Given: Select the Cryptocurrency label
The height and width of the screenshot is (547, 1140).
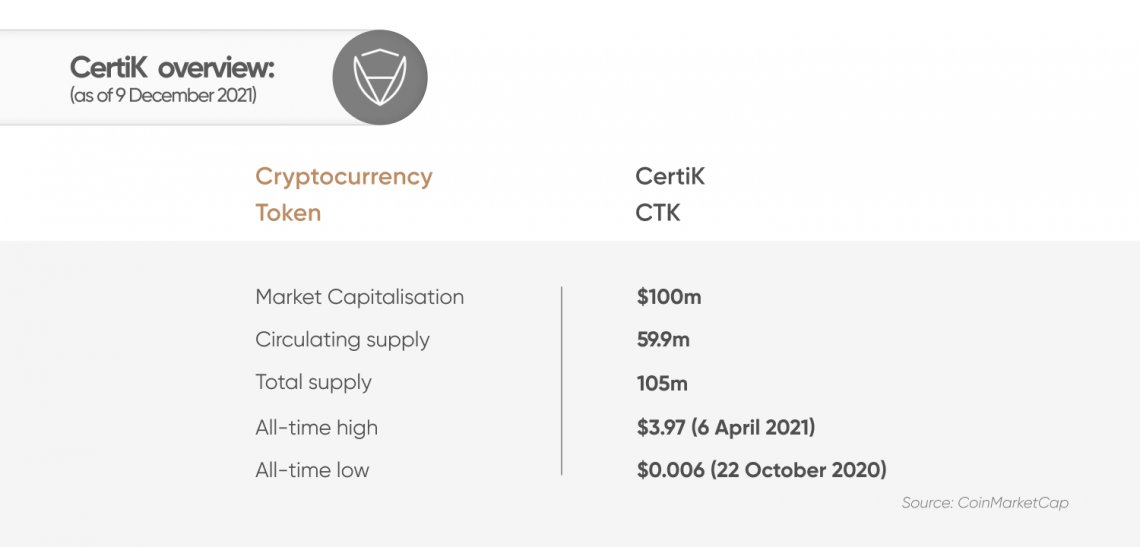Looking at the screenshot, I should point(344,177).
